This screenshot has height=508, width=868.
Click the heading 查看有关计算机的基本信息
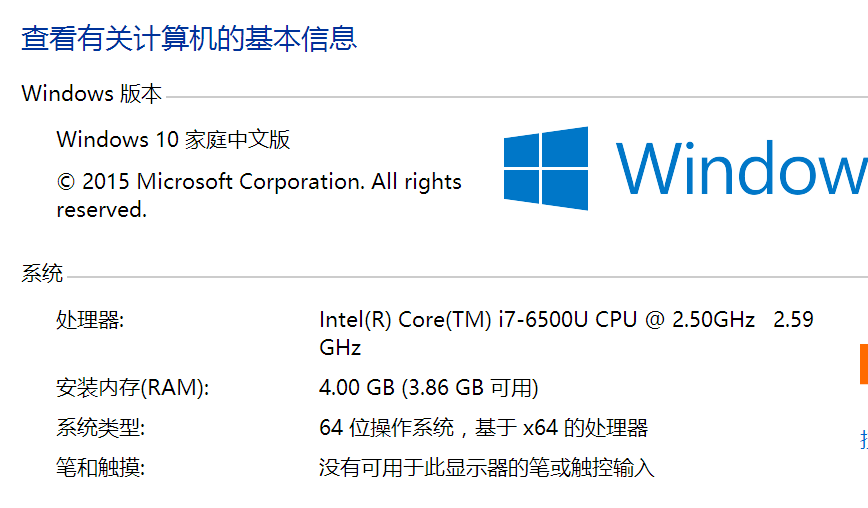(190, 39)
